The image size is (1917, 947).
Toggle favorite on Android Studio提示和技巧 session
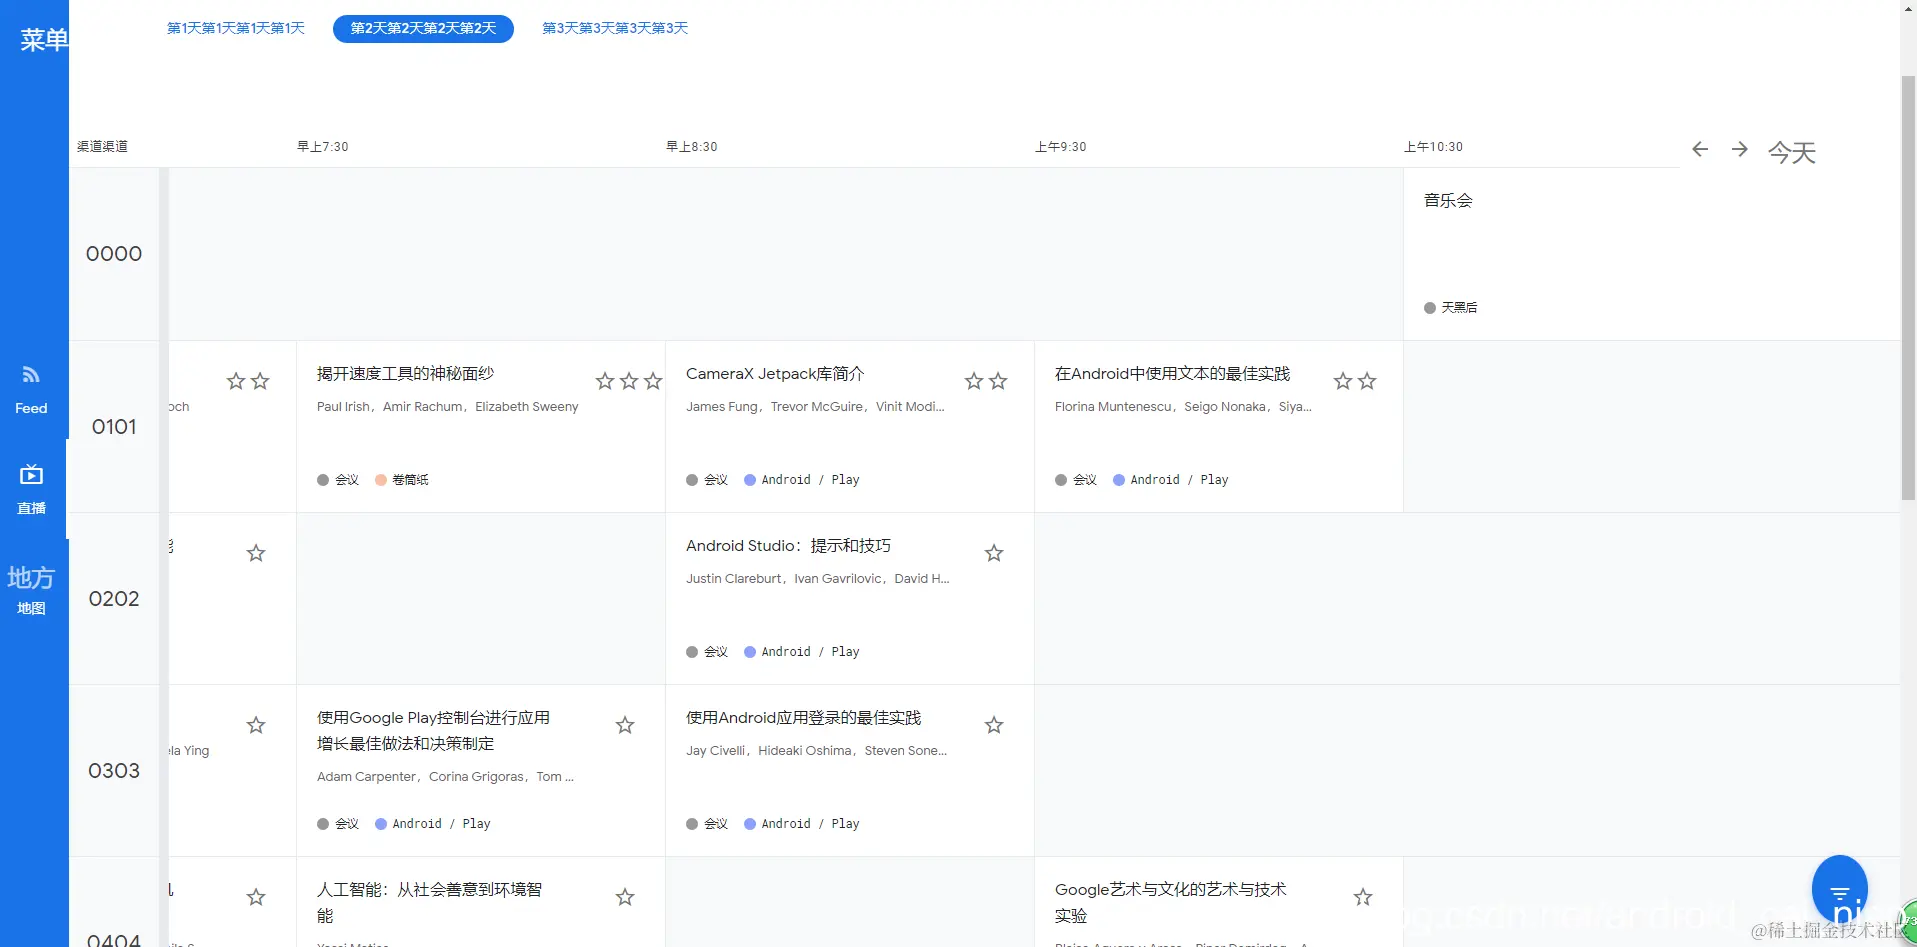(x=993, y=553)
